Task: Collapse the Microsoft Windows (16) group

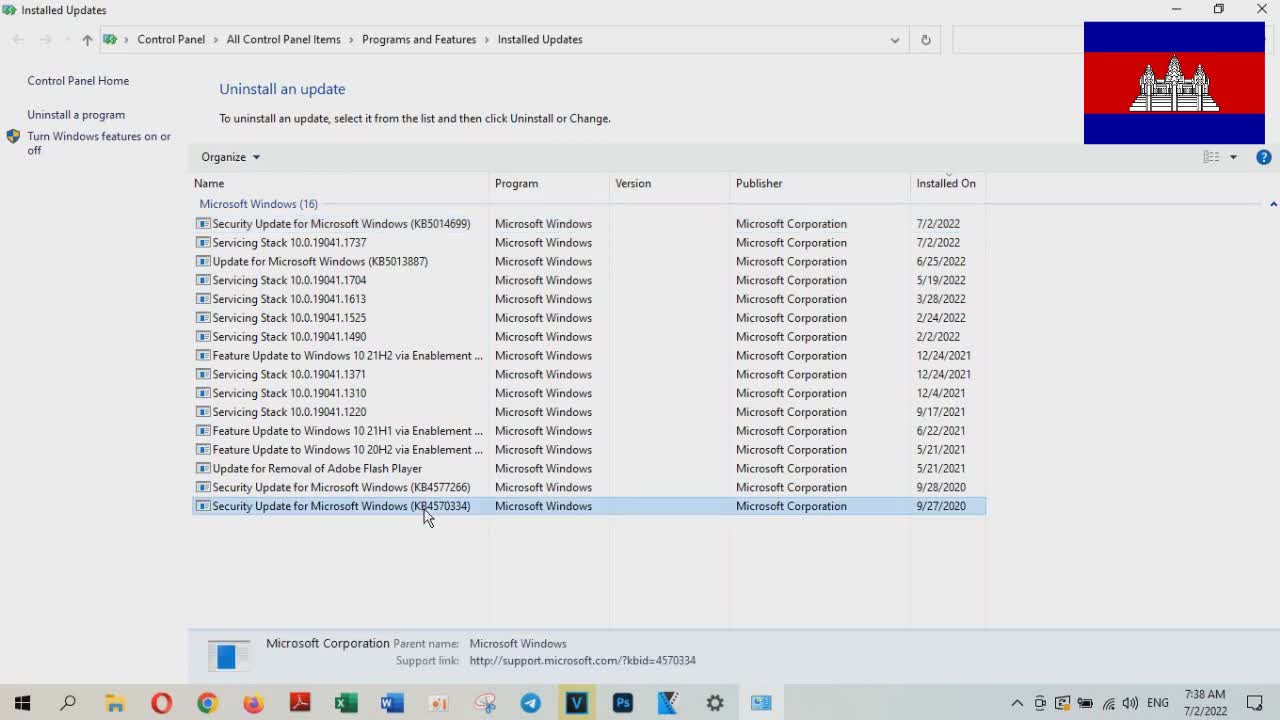Action: (258, 204)
